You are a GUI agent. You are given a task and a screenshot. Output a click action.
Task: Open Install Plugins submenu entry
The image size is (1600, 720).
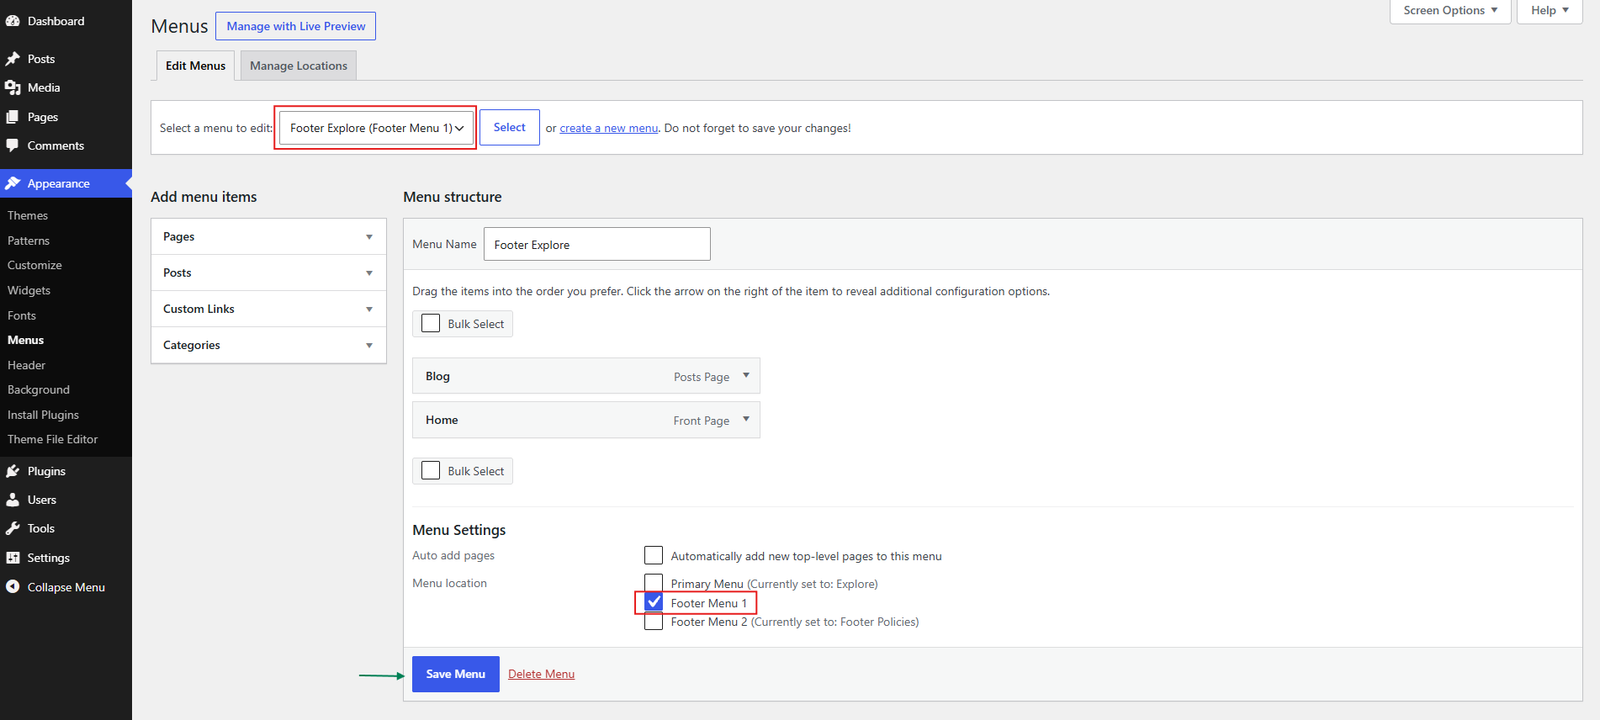click(x=43, y=415)
